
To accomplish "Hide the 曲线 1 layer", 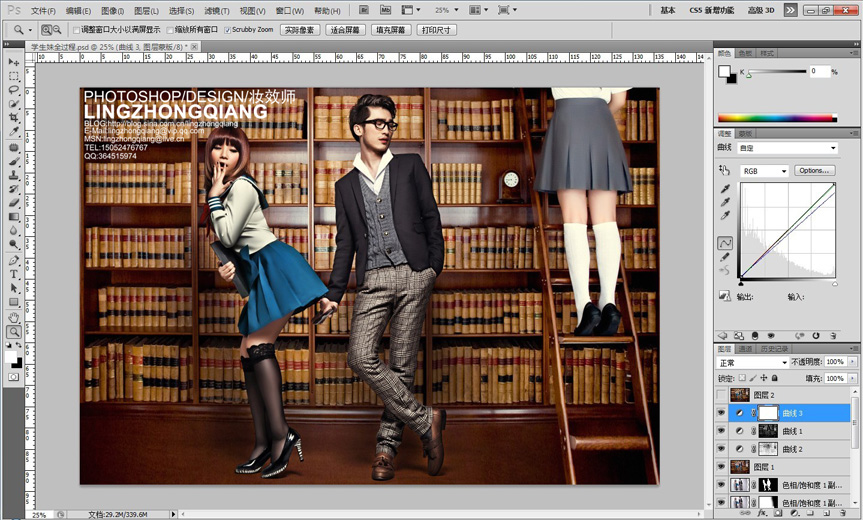I will point(721,431).
